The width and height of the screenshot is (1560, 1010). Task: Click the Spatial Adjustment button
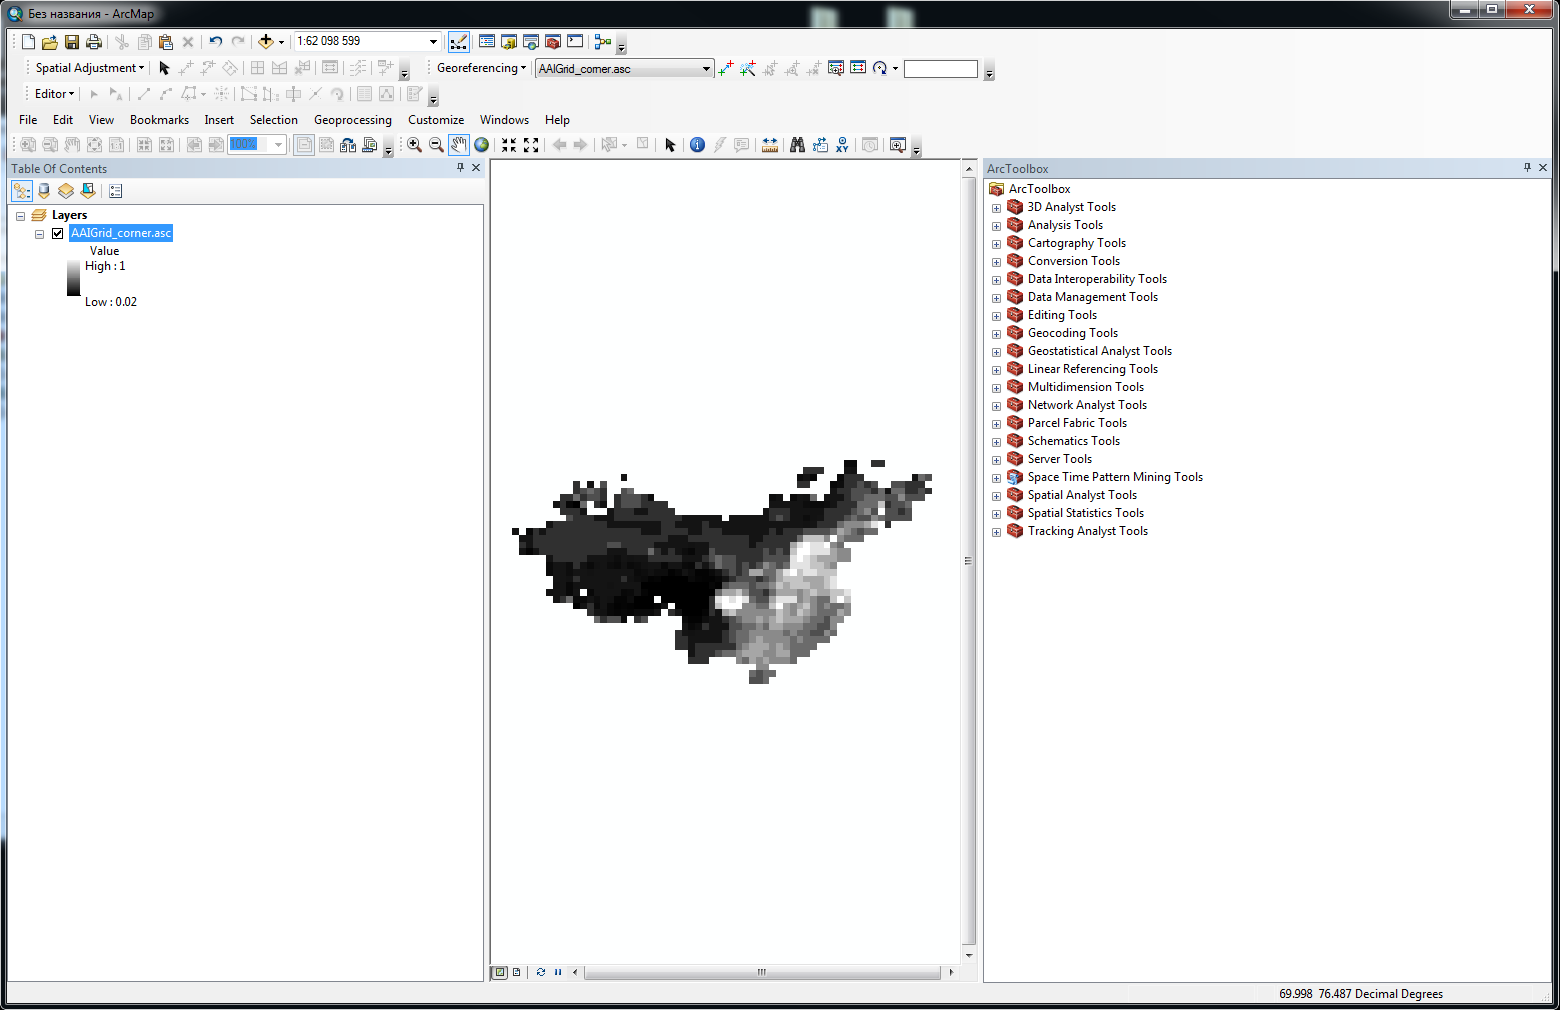click(87, 68)
